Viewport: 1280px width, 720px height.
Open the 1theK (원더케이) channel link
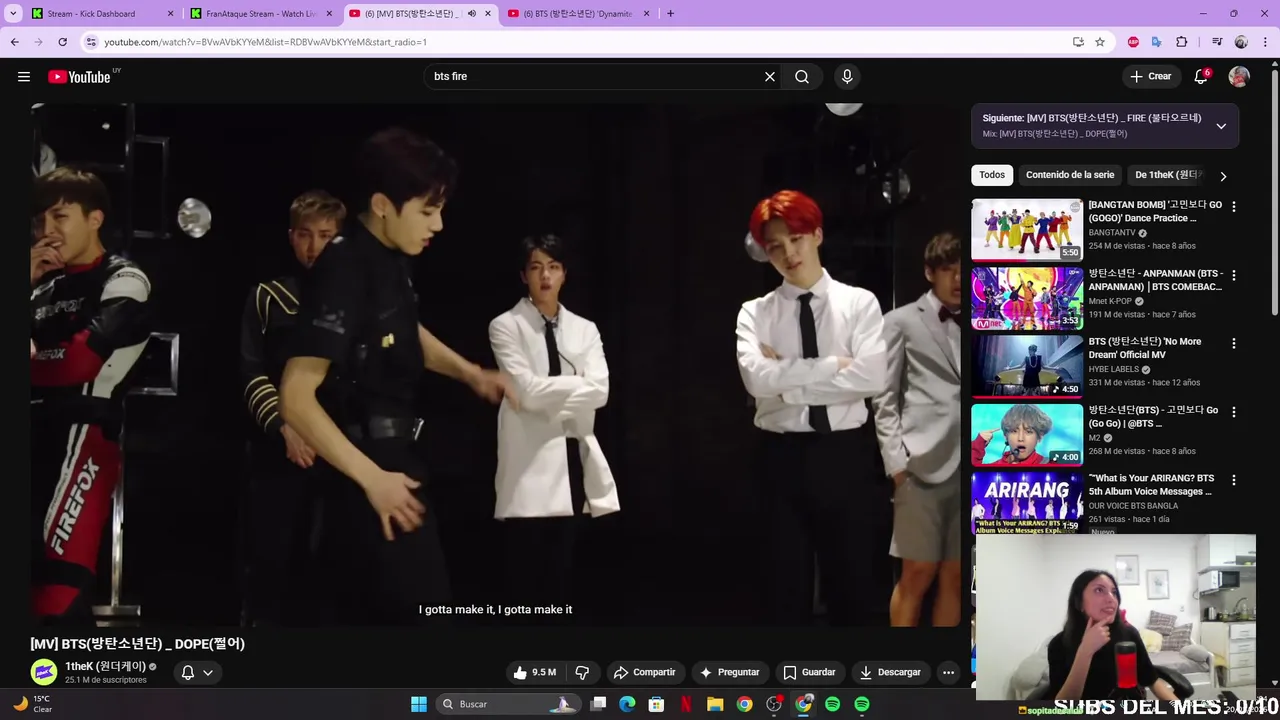pyautogui.click(x=106, y=666)
